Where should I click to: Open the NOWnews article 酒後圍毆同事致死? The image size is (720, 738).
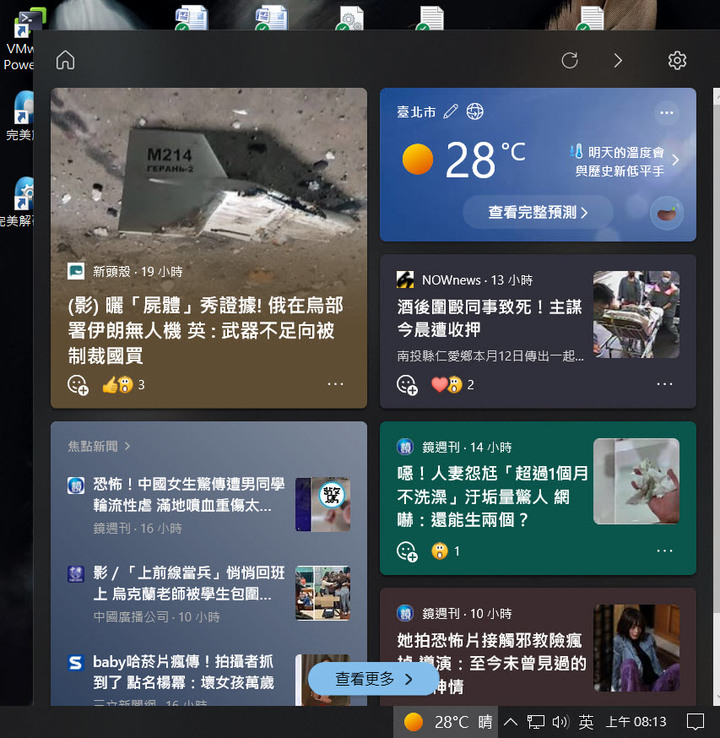tap(489, 318)
